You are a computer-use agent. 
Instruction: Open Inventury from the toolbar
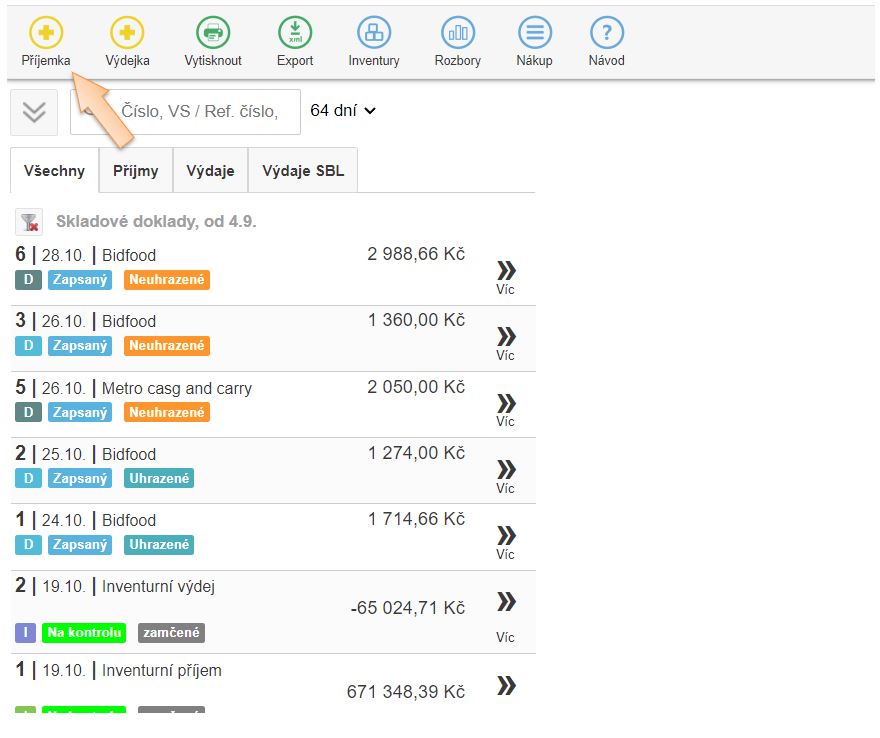point(374,33)
